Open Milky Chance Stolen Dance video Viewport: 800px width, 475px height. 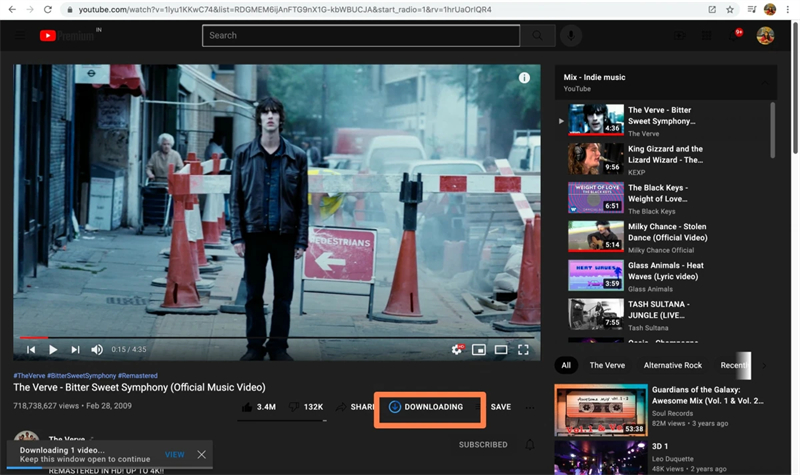coord(663,237)
